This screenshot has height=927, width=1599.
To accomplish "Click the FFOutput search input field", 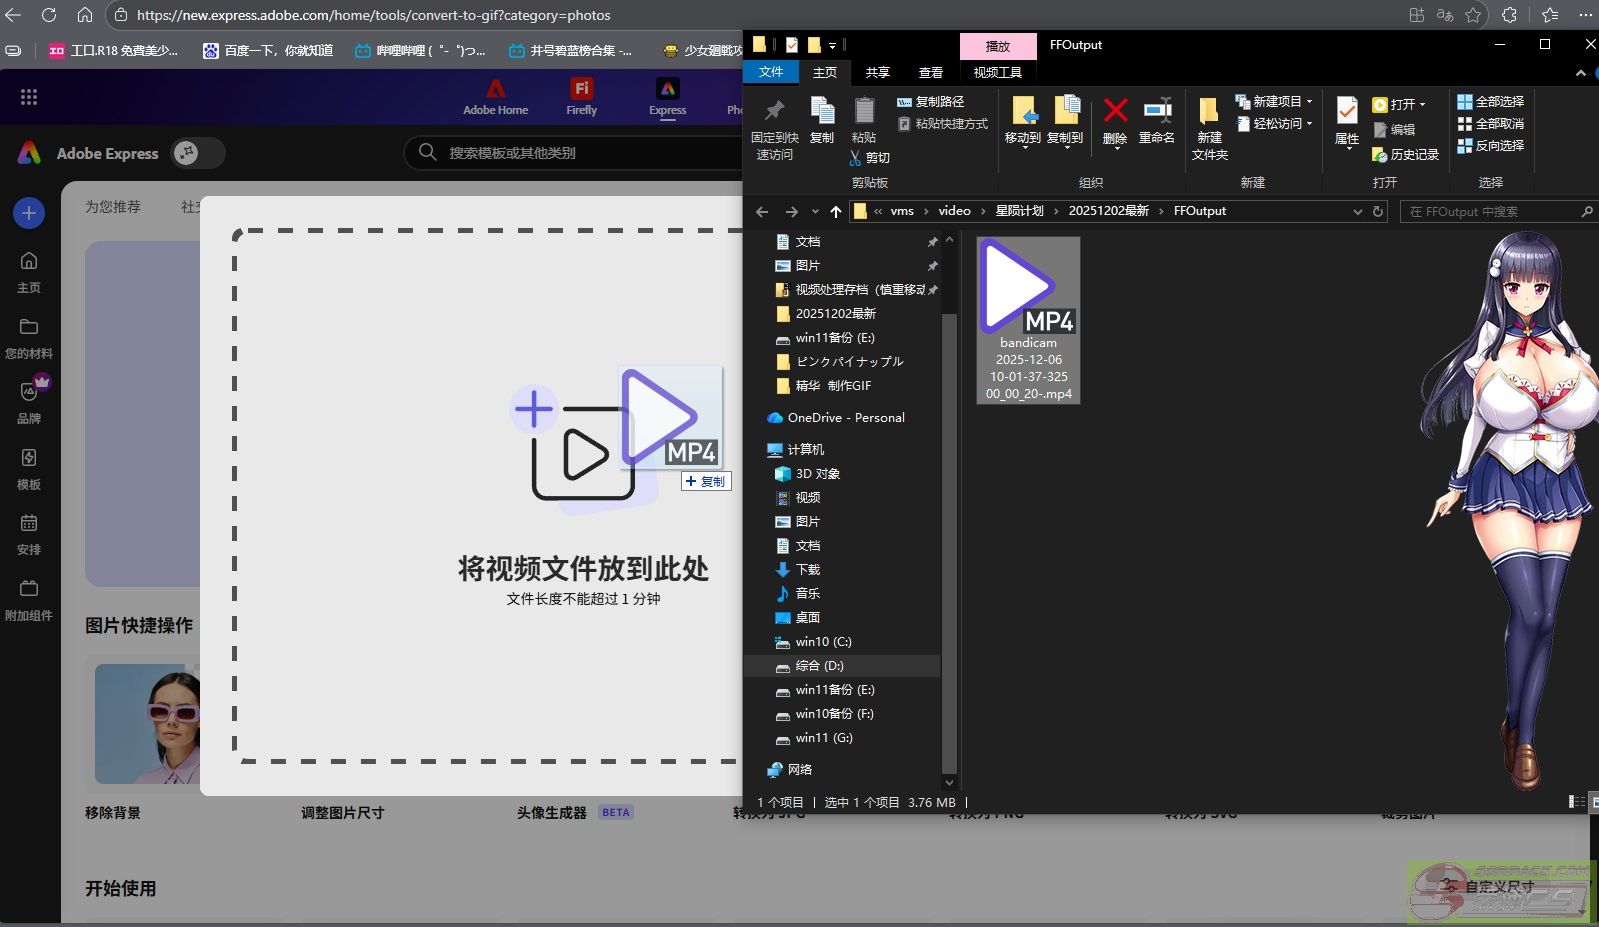I will (x=1490, y=212).
